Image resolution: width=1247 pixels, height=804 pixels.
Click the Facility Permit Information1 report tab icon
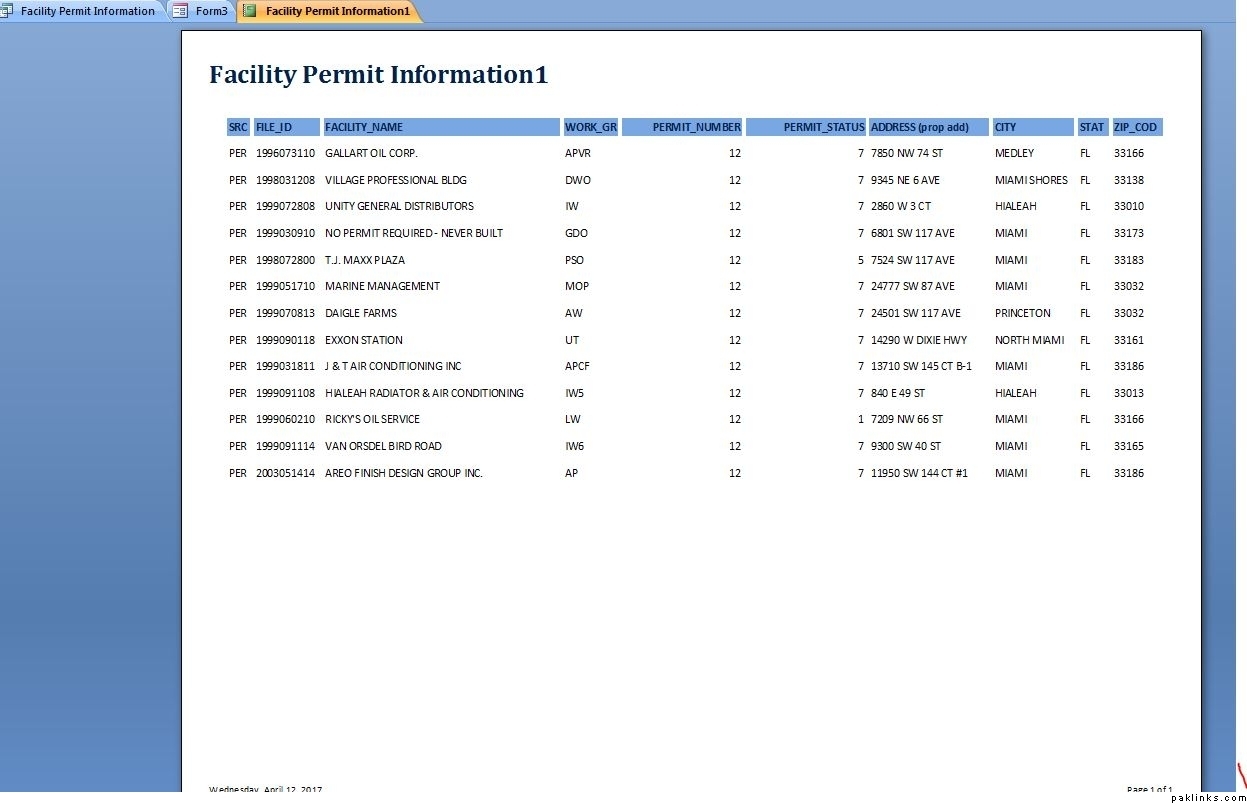click(x=250, y=11)
